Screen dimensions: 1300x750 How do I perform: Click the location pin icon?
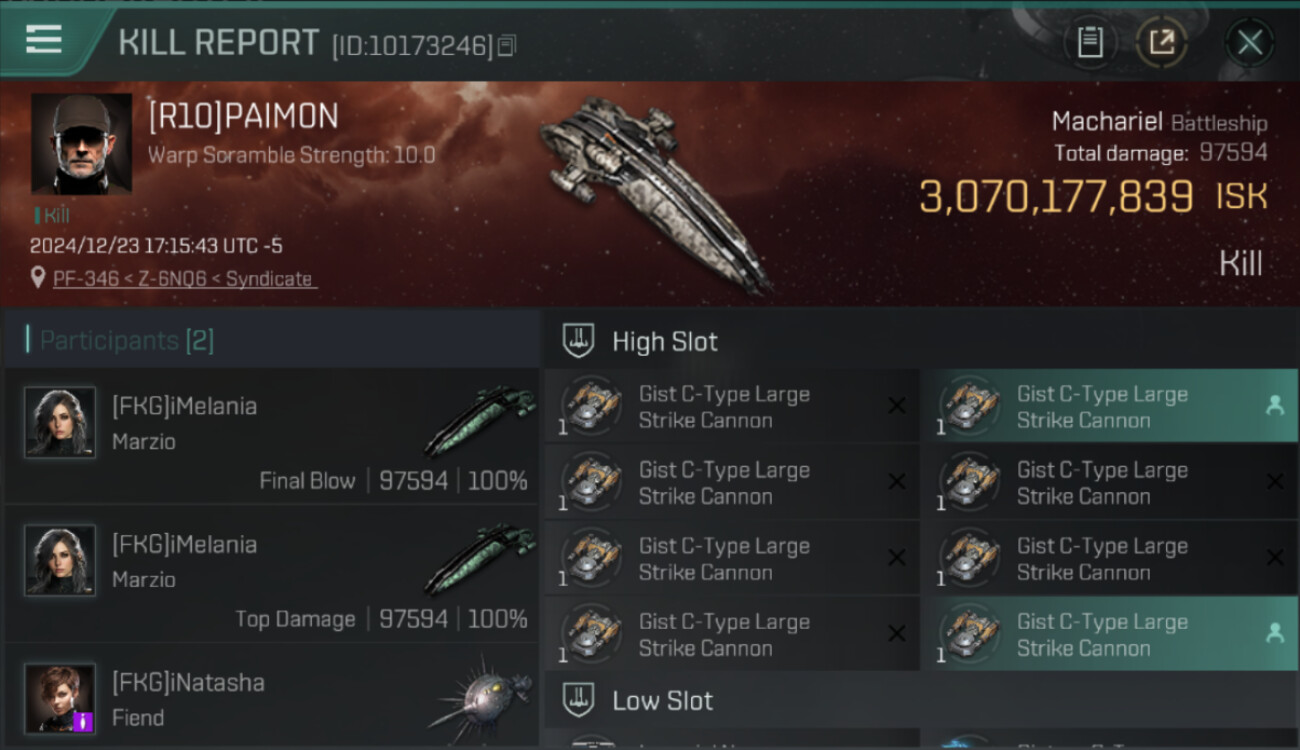(38, 278)
